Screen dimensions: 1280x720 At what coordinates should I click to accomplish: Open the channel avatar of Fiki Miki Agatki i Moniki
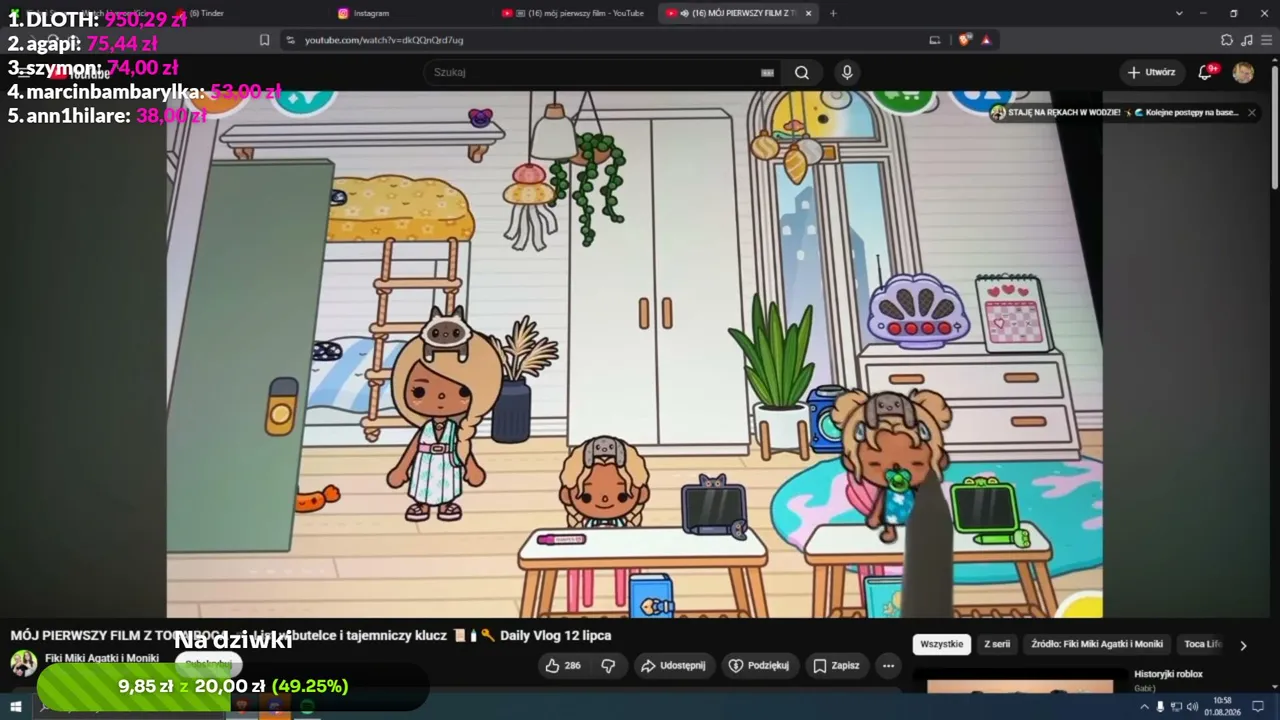click(x=24, y=663)
